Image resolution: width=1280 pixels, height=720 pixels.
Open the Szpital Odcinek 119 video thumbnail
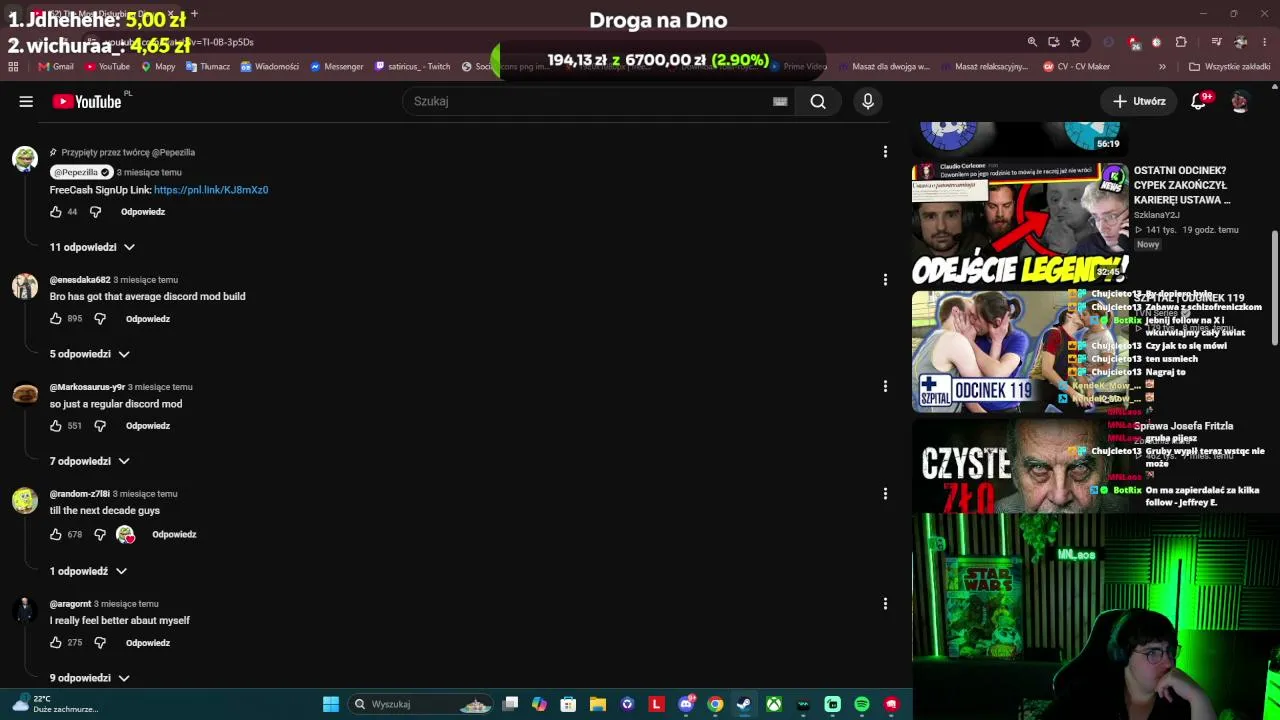[x=1020, y=351]
